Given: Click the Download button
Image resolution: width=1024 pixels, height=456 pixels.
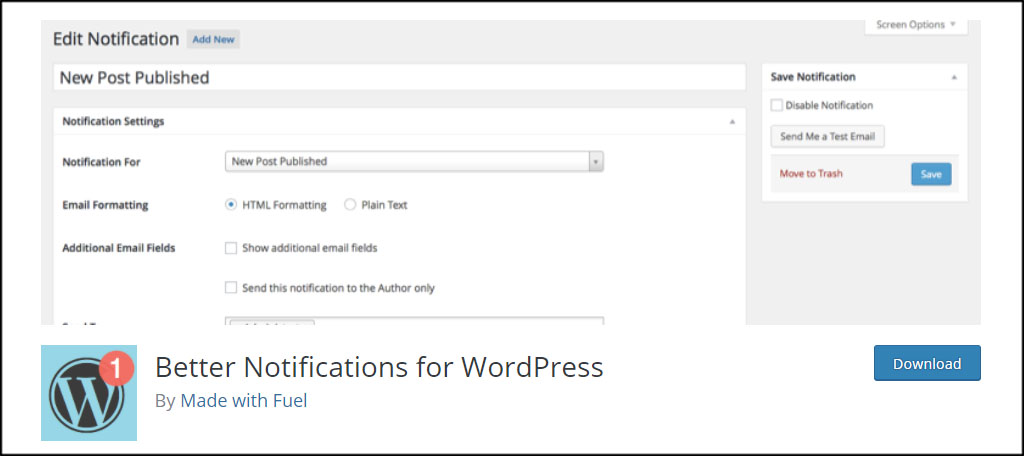Looking at the screenshot, I should pos(927,363).
